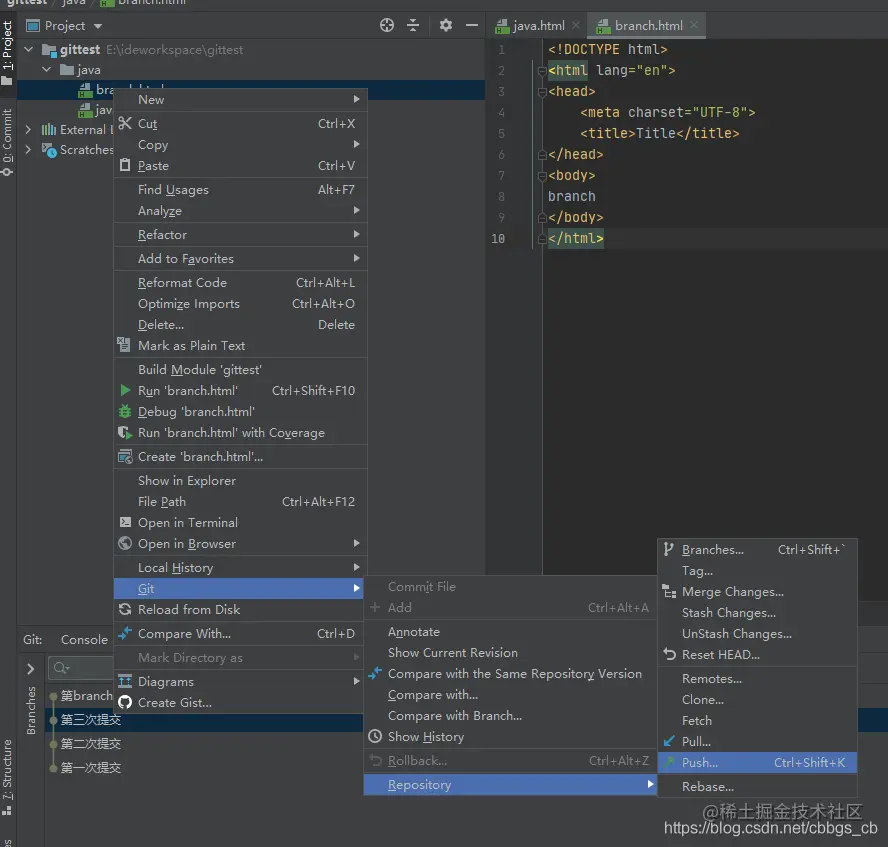888x847 pixels.
Task: Select Compare with Branch...
Action: pos(510,716)
